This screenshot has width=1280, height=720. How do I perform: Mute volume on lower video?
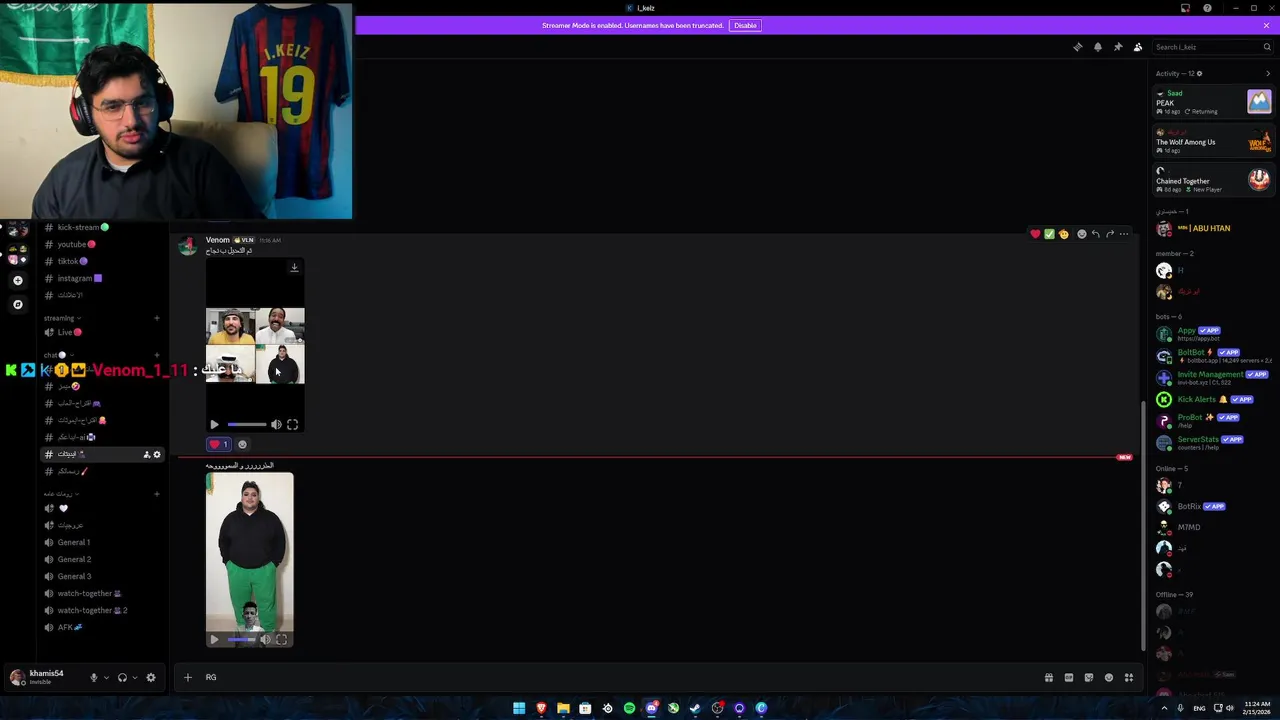(x=265, y=640)
